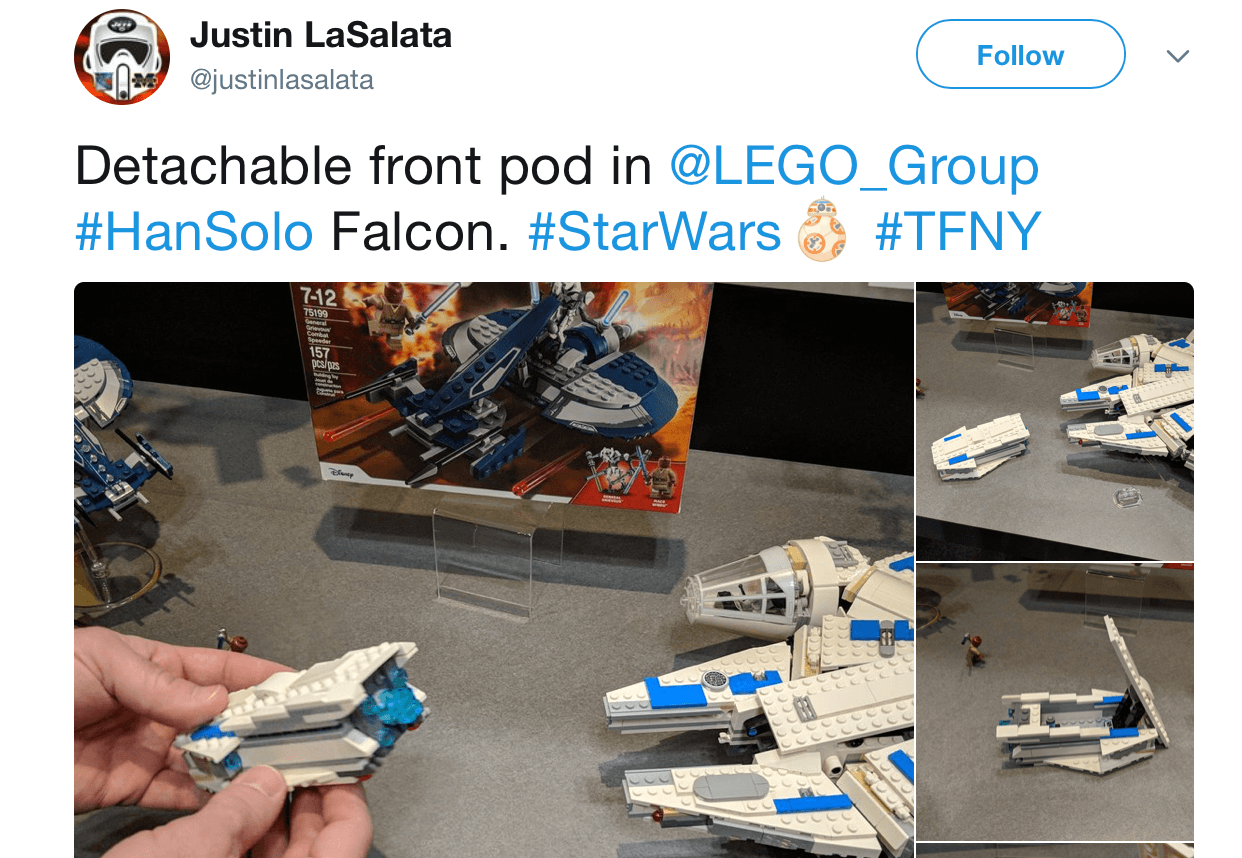Open middle-right photo of pod with lid open

(x=1055, y=702)
